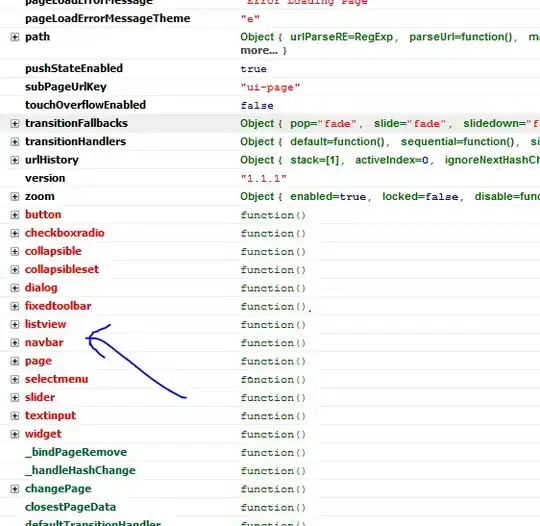Click the "e" string value
540x526 pixels.
(250, 19)
